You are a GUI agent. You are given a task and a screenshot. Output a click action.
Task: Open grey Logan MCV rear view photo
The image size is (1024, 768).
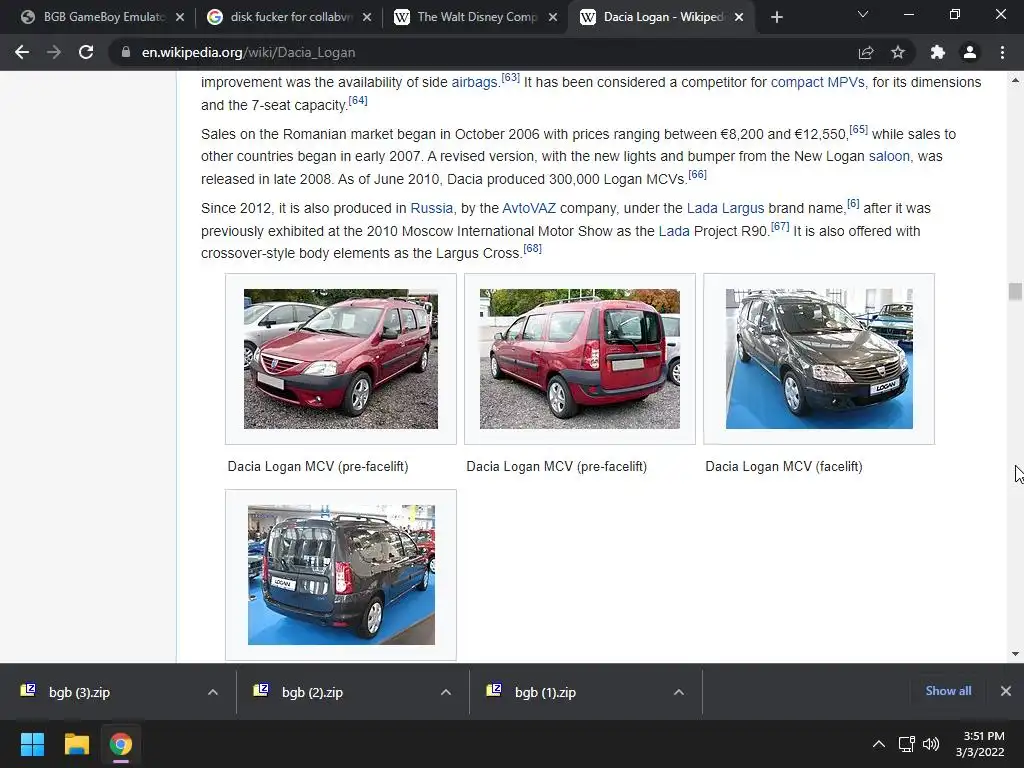click(341, 575)
